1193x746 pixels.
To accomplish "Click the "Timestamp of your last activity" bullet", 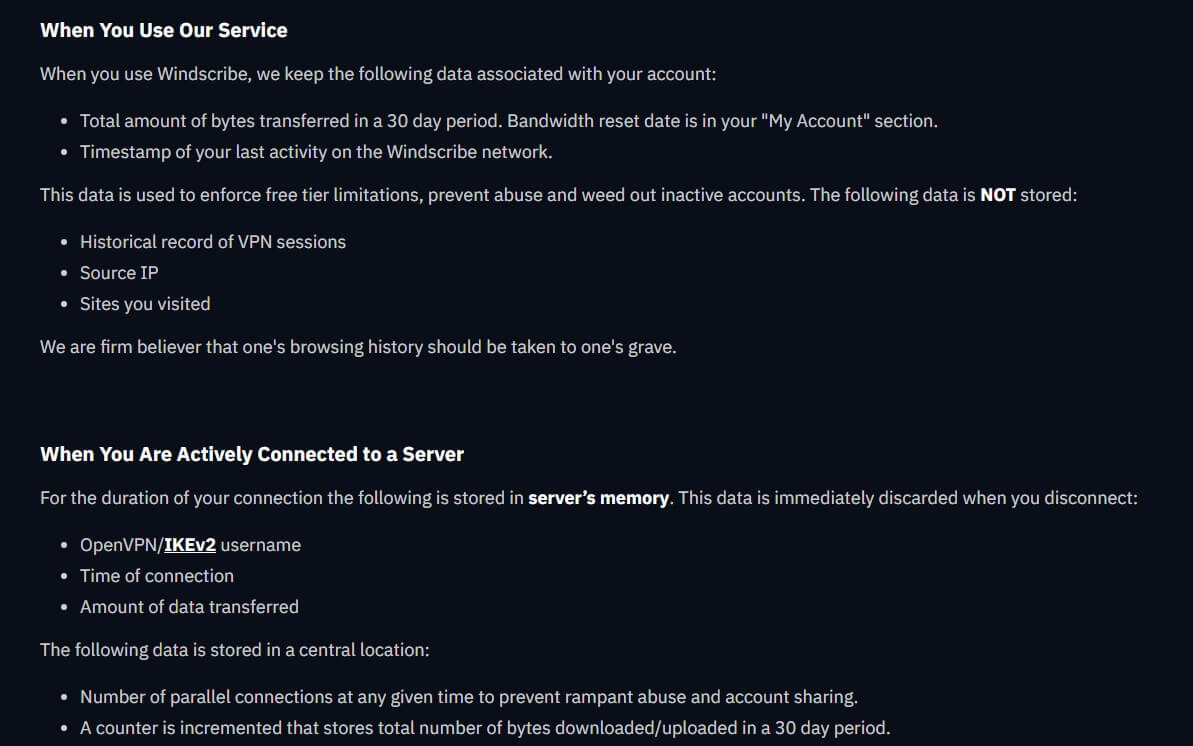I will (317, 151).
